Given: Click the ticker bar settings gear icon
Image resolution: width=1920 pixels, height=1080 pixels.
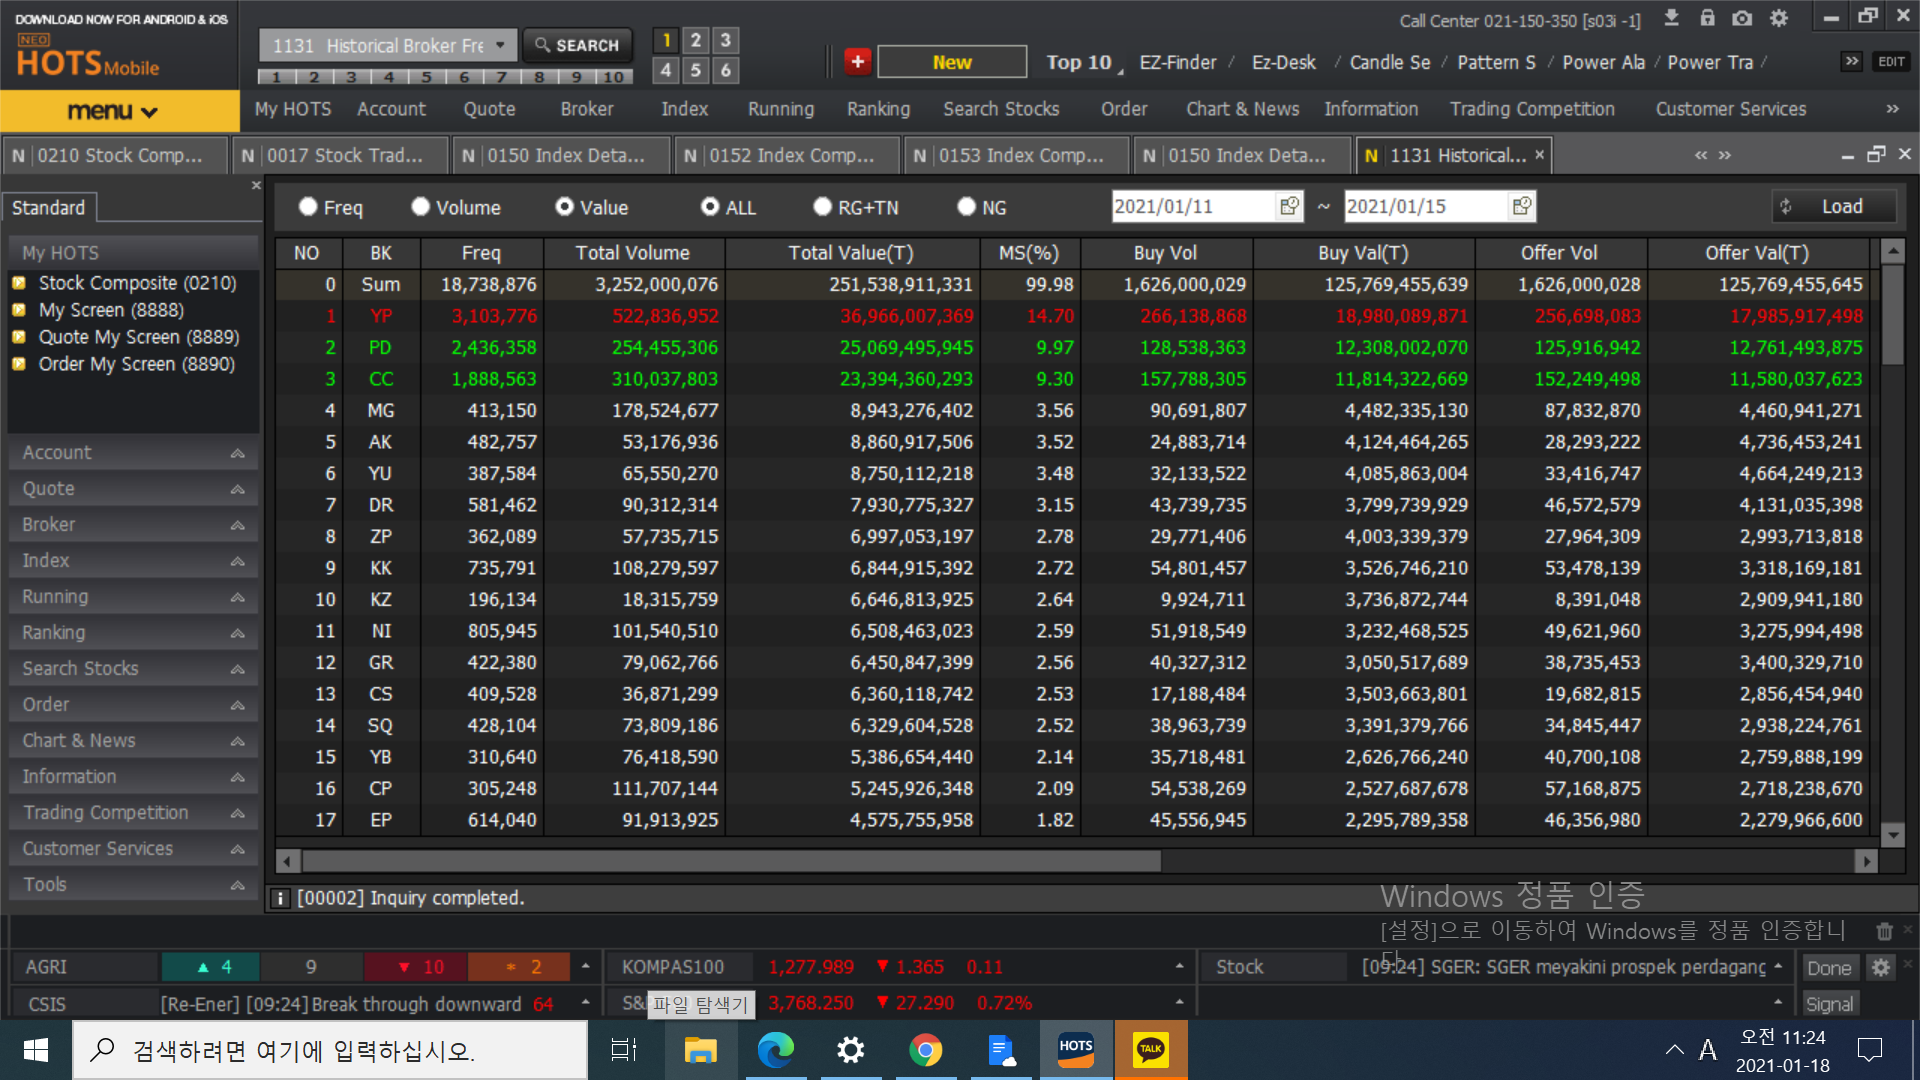Looking at the screenshot, I should (x=1881, y=967).
